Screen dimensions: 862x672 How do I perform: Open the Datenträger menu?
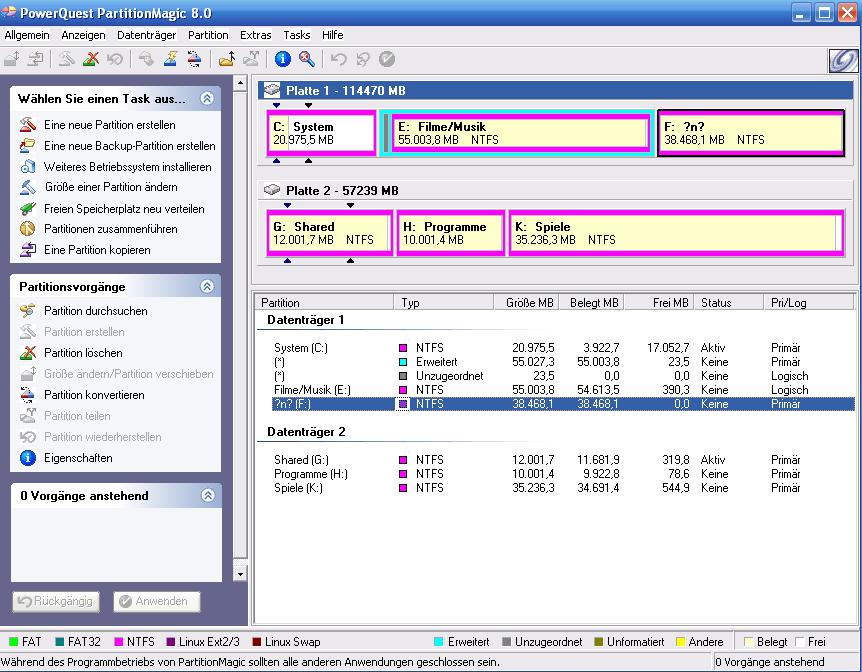[x=146, y=35]
